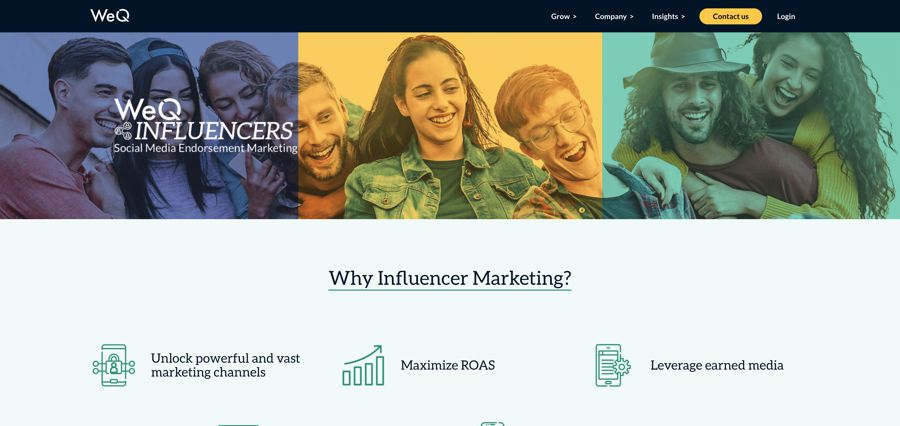Select the Why Influencer Marketing heading
Screen dimensions: 900x426
point(450,278)
